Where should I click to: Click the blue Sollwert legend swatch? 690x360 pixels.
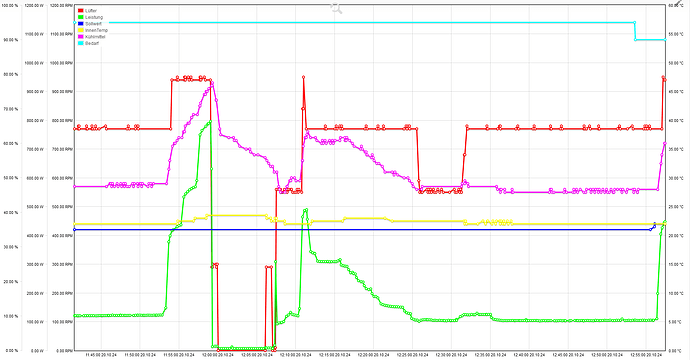[x=81, y=24]
